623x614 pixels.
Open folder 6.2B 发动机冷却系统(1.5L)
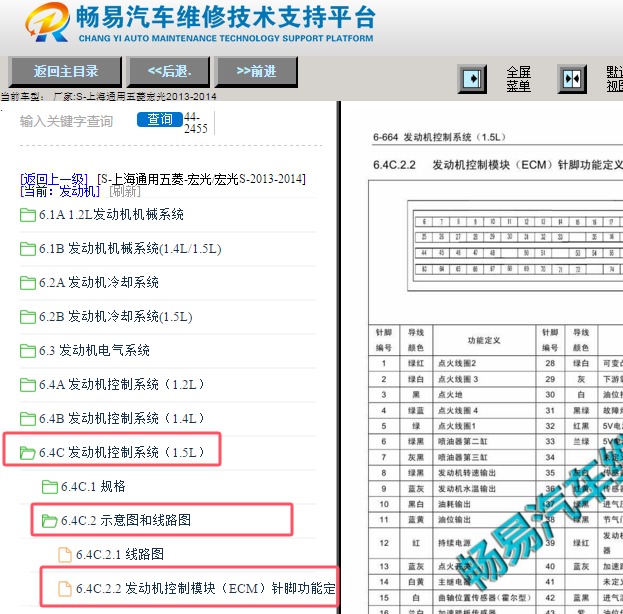pyautogui.click(x=116, y=317)
